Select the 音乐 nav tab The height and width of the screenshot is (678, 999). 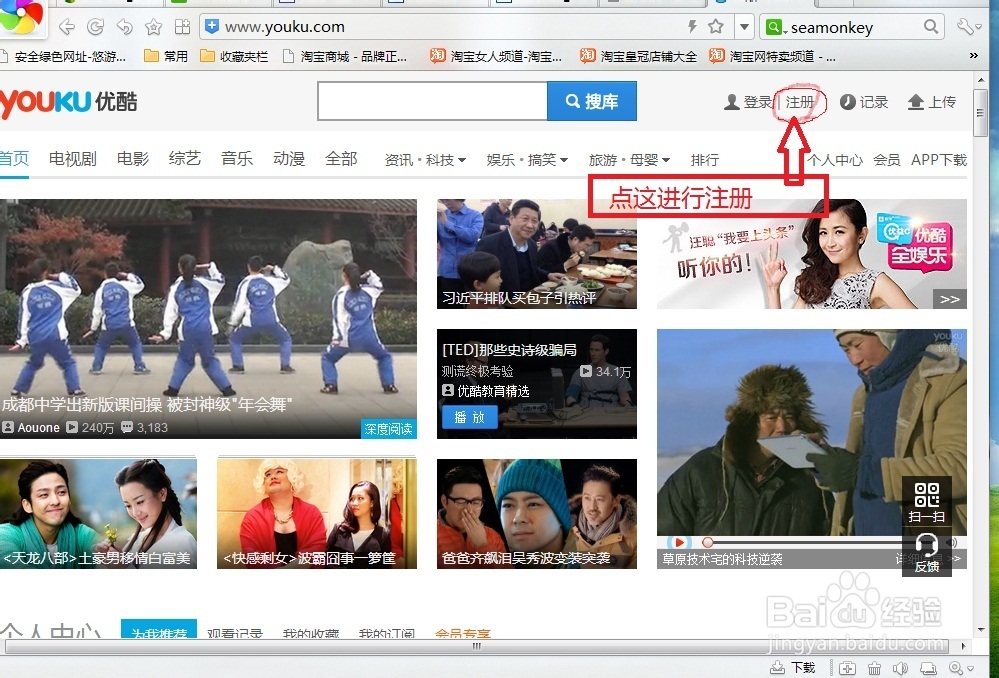click(x=237, y=159)
